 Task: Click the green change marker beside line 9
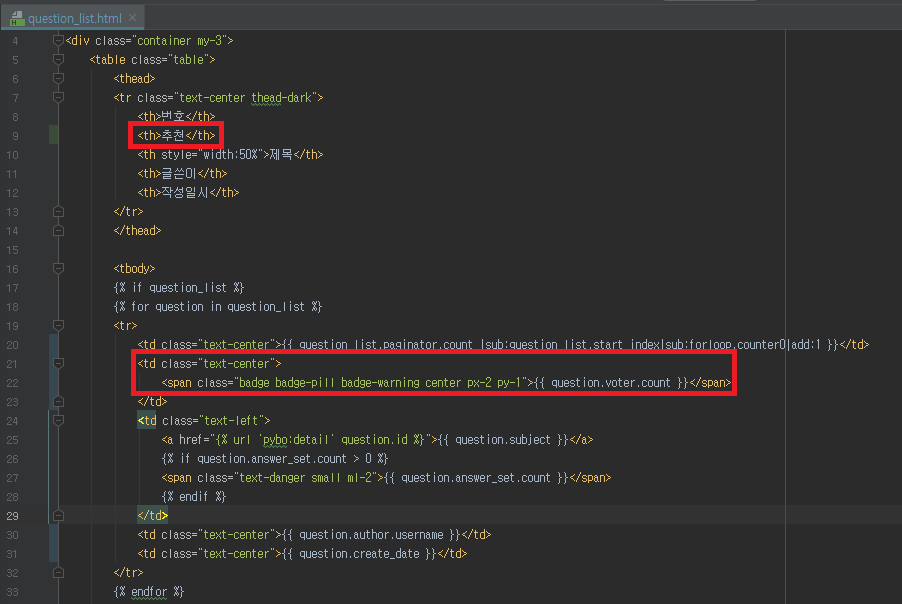tap(53, 135)
